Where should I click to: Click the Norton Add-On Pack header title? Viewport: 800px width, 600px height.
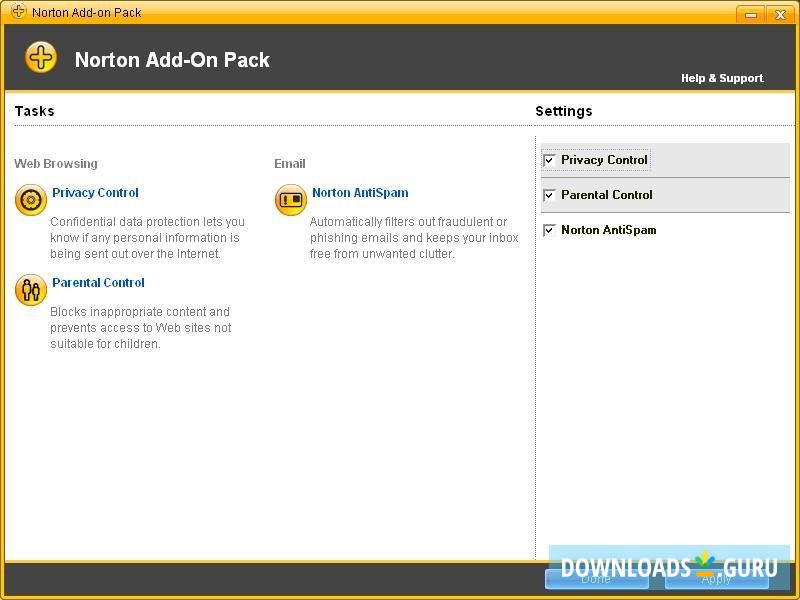pos(172,60)
